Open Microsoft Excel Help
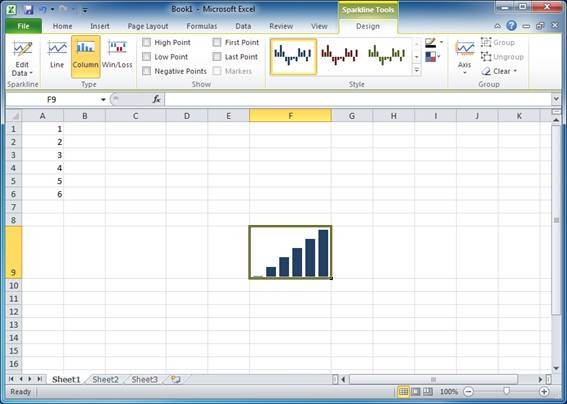The height and width of the screenshot is (404, 567). pos(511,26)
